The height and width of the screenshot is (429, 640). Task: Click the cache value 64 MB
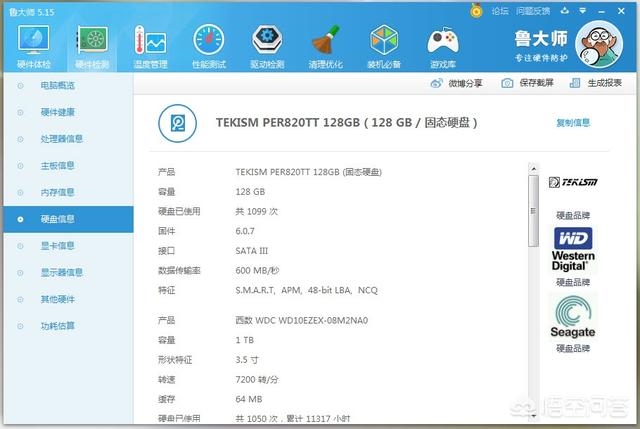[249, 399]
